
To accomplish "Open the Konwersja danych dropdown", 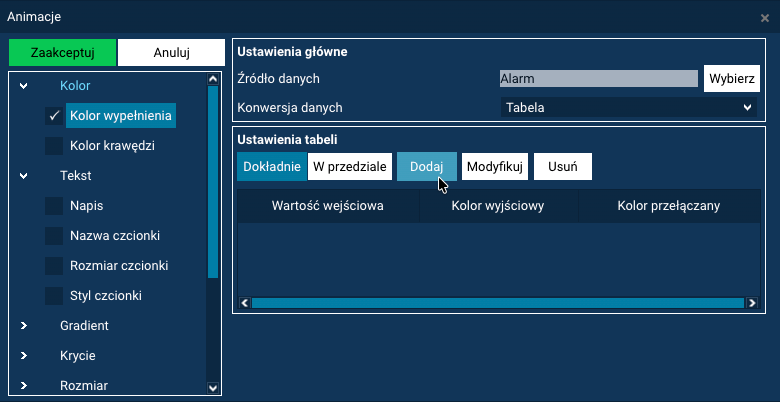I will tap(629, 108).
